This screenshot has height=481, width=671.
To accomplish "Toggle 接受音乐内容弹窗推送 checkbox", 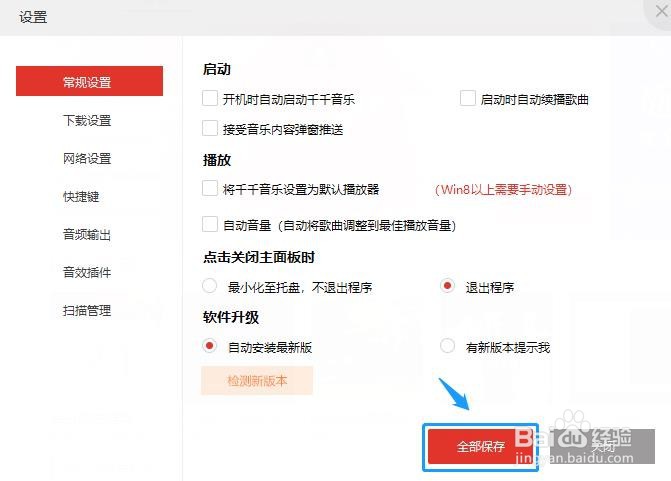I will point(210,128).
